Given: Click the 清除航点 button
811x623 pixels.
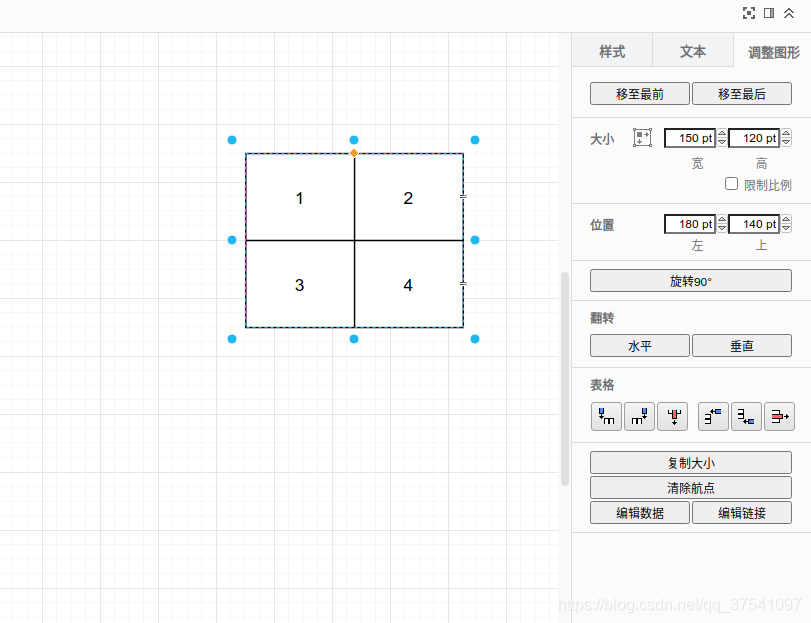Looking at the screenshot, I should tap(690, 488).
